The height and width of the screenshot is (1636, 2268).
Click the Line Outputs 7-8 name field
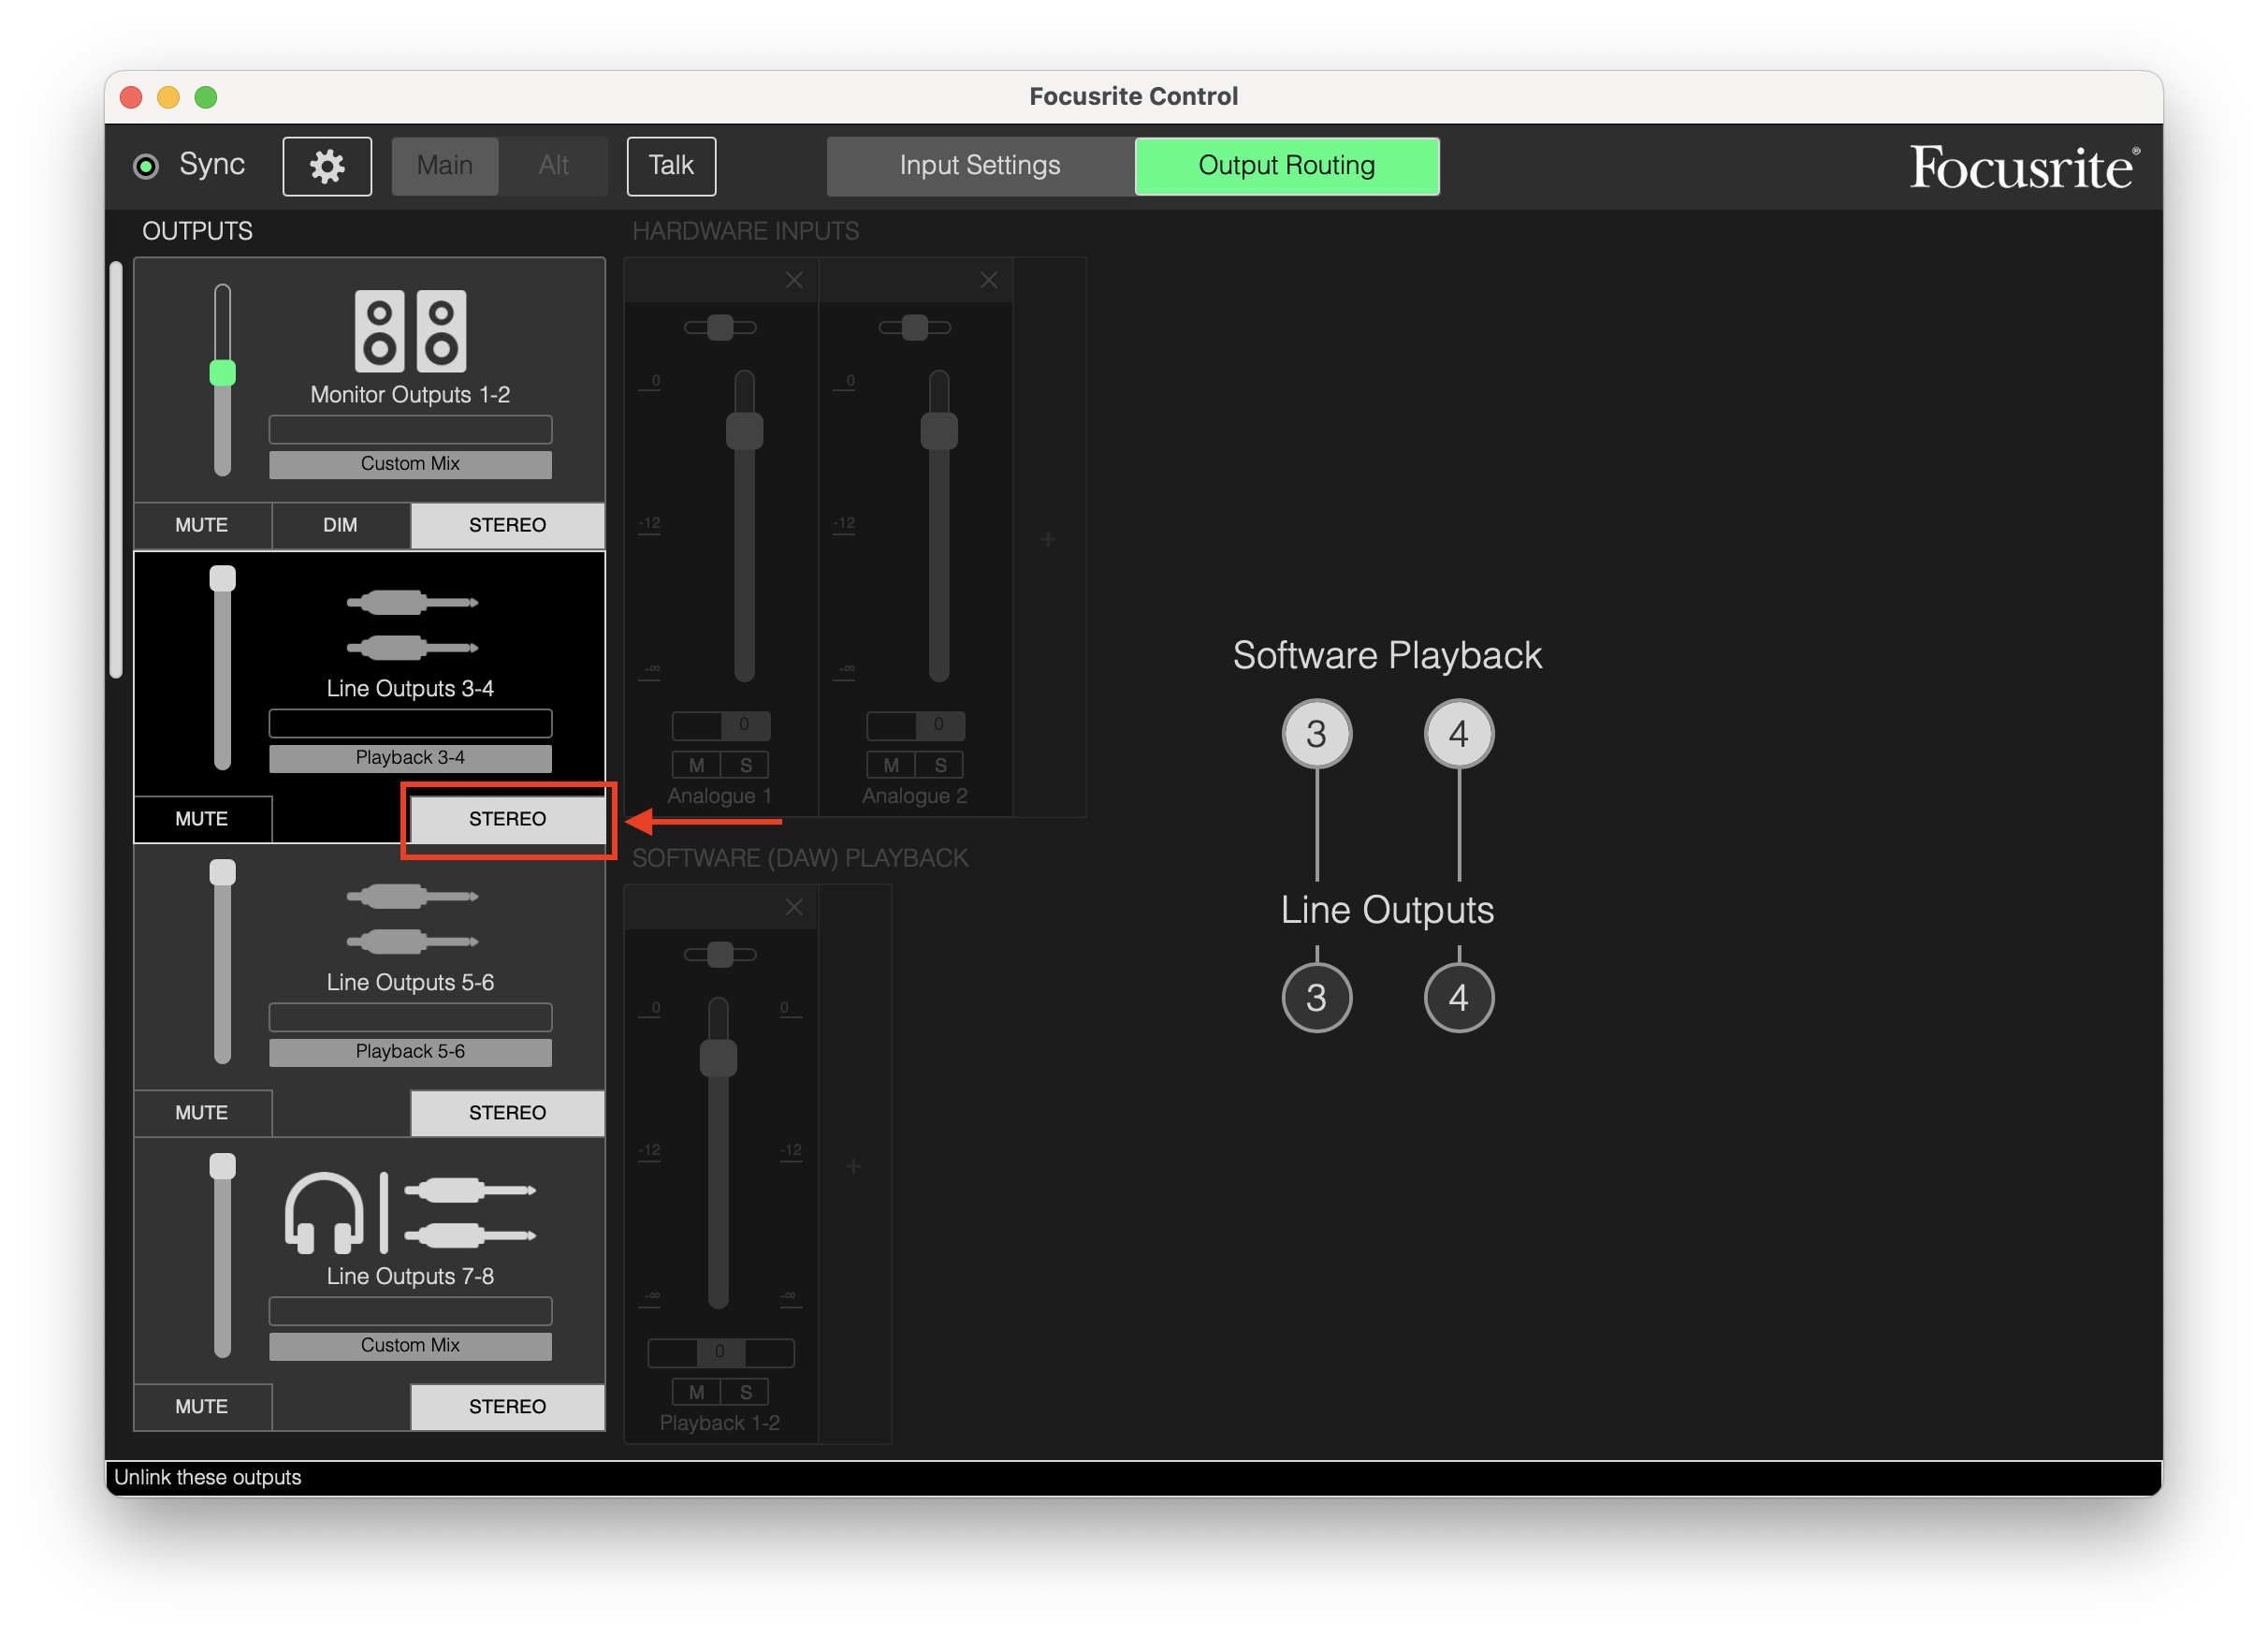click(410, 1312)
